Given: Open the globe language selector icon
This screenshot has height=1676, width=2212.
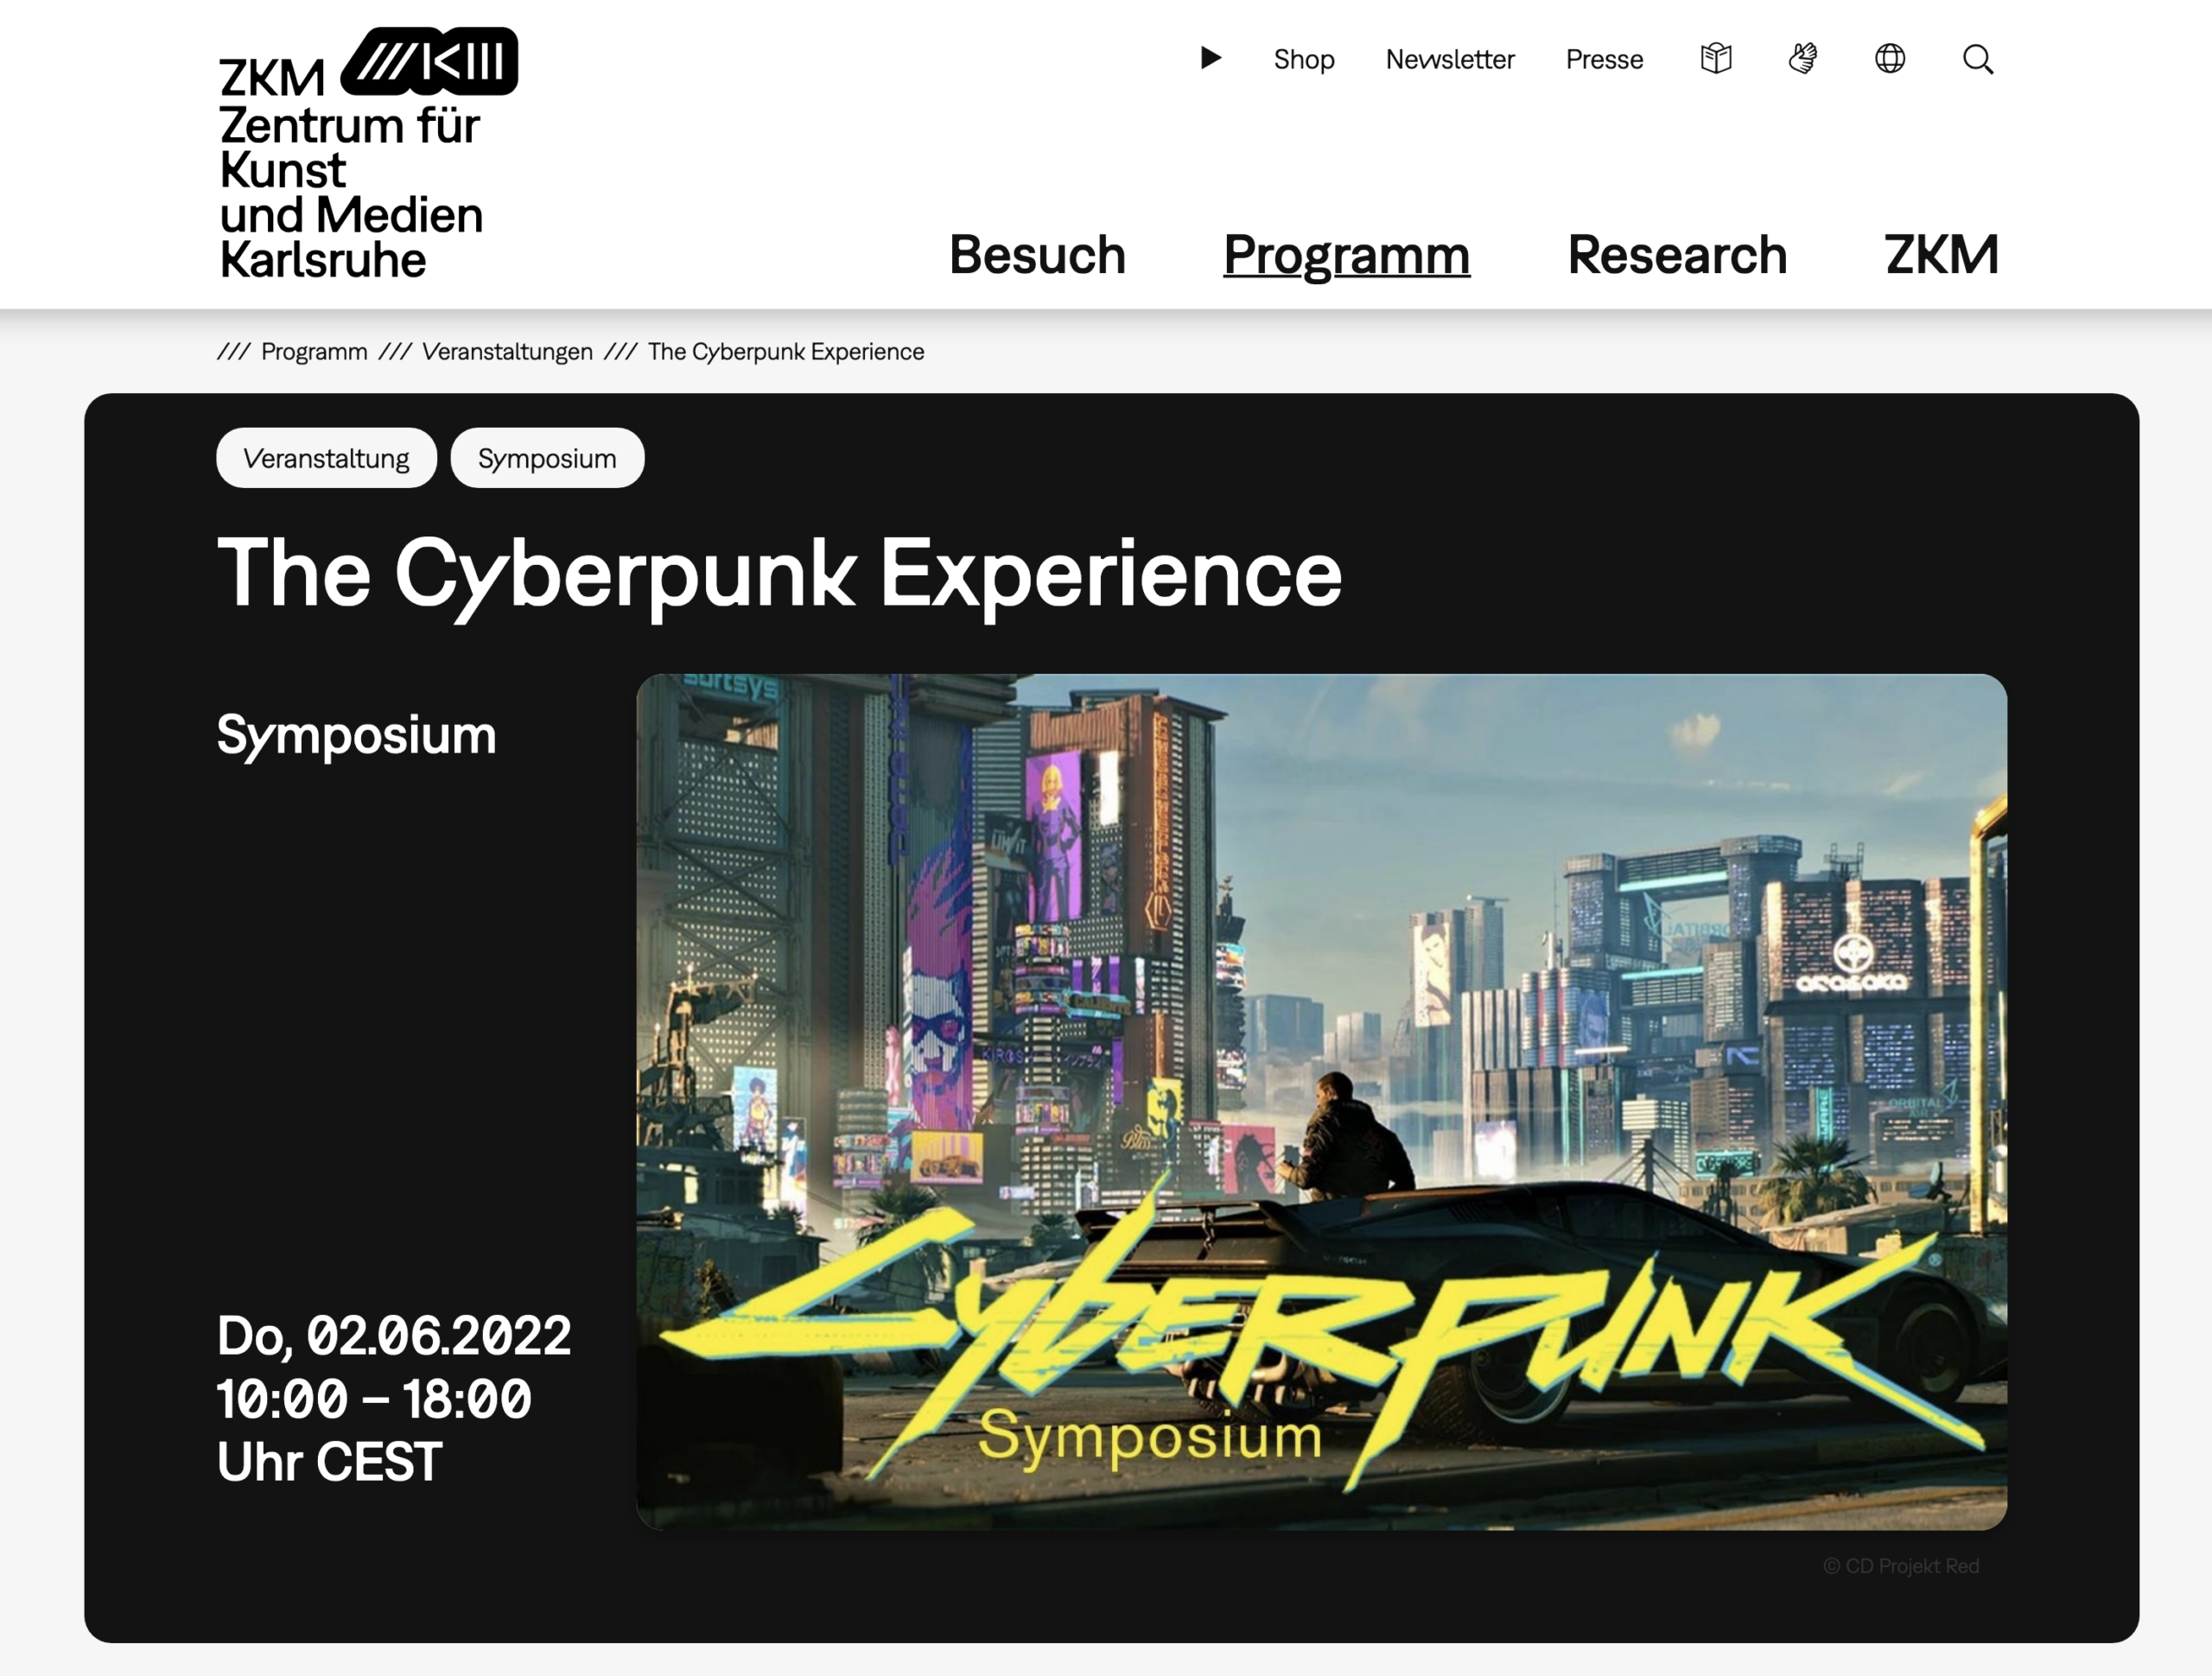Looking at the screenshot, I should (1889, 58).
